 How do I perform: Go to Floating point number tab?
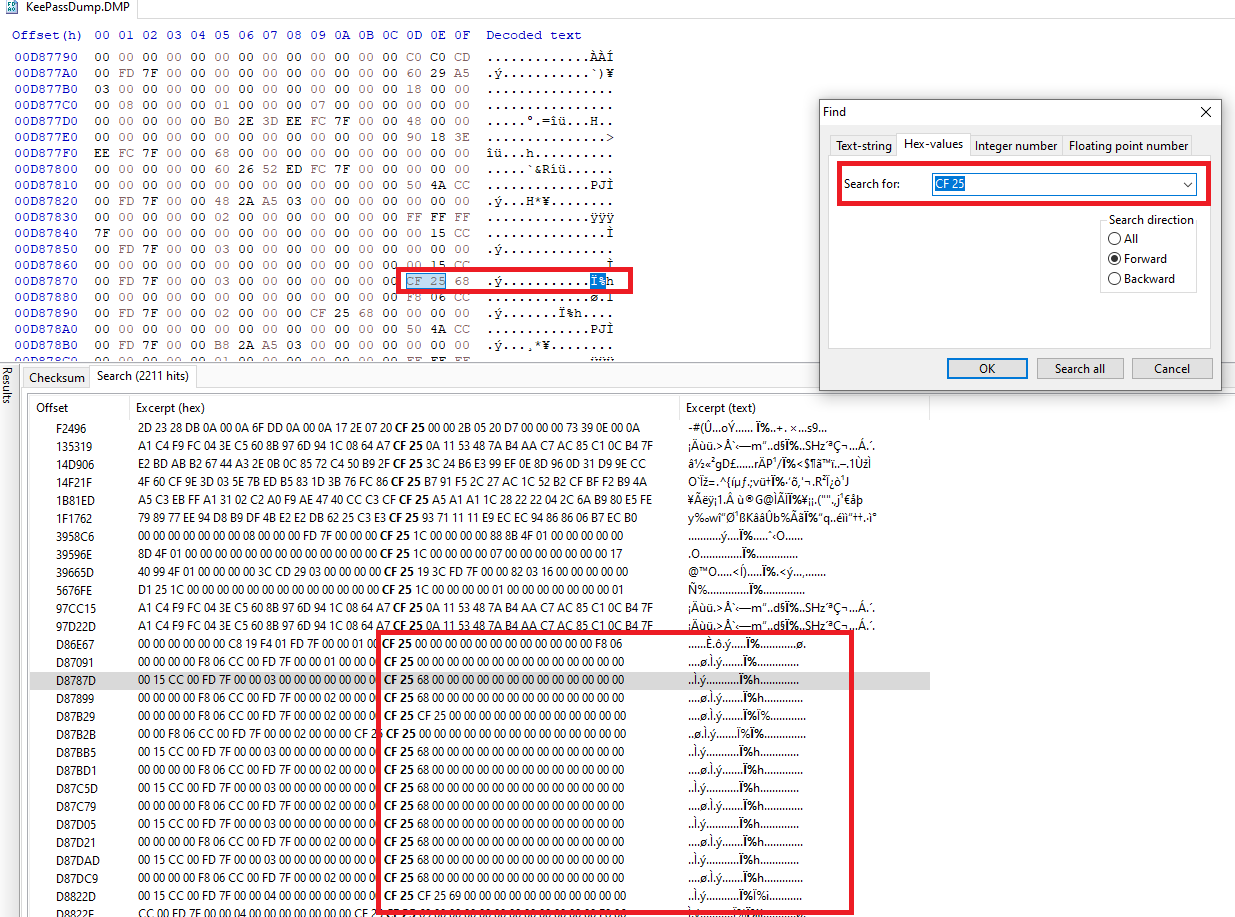click(1127, 146)
